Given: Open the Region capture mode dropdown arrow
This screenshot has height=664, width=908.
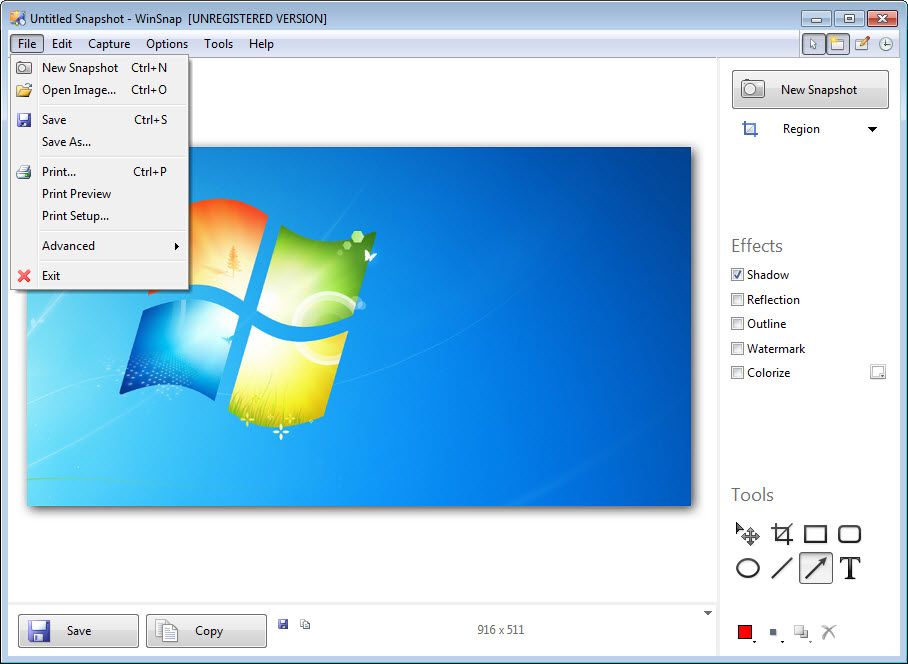Looking at the screenshot, I should 872,129.
